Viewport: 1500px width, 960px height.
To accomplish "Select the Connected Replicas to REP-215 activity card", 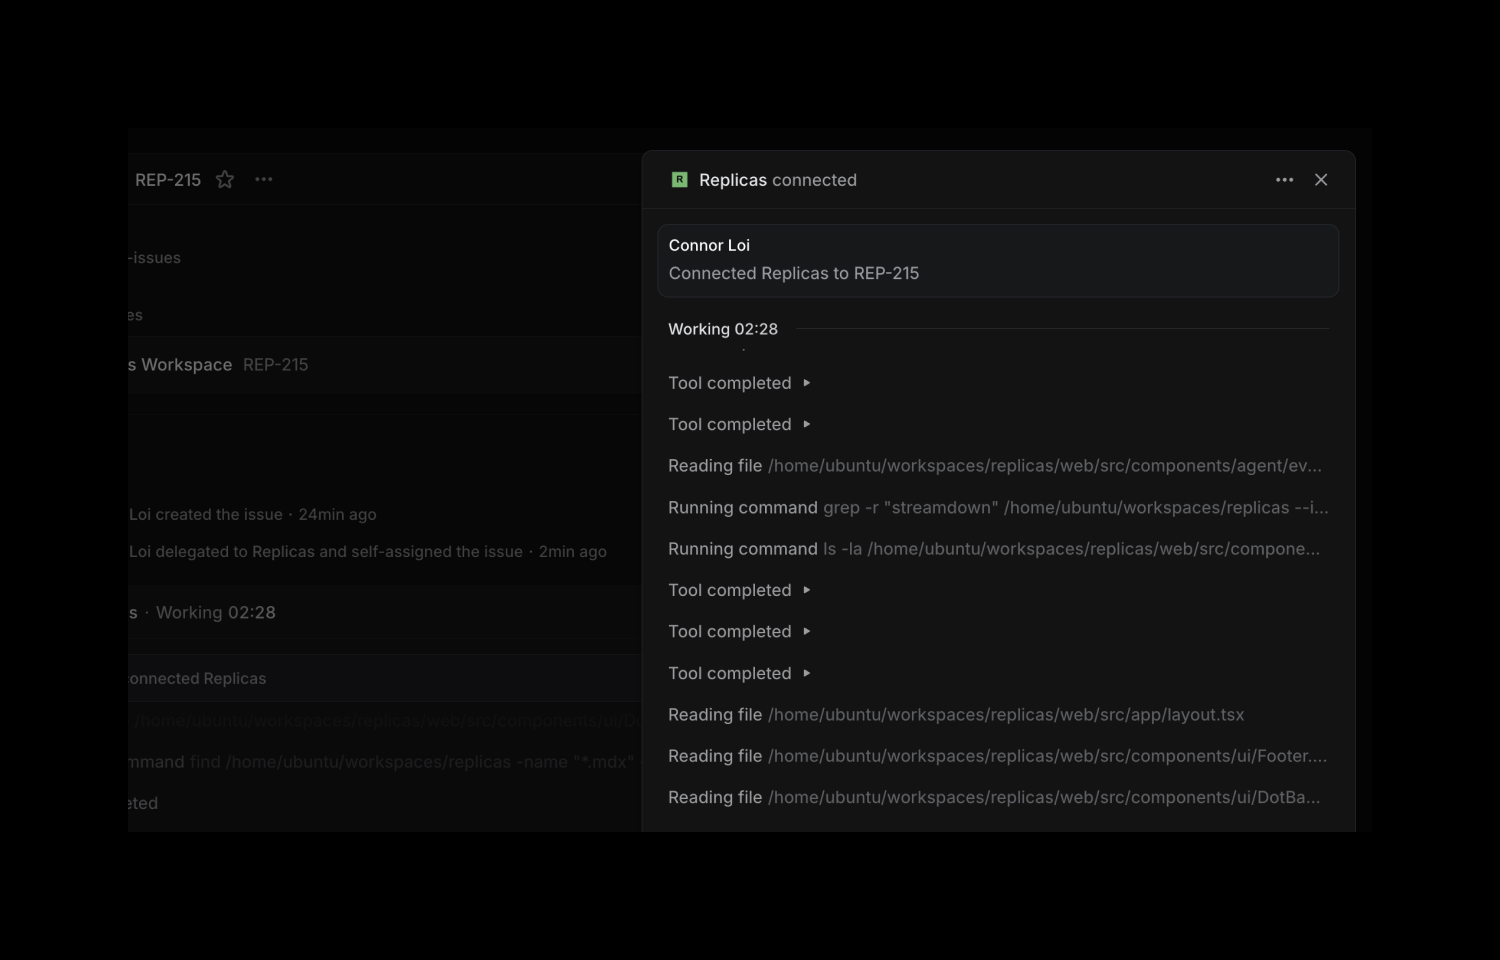I will [x=998, y=260].
